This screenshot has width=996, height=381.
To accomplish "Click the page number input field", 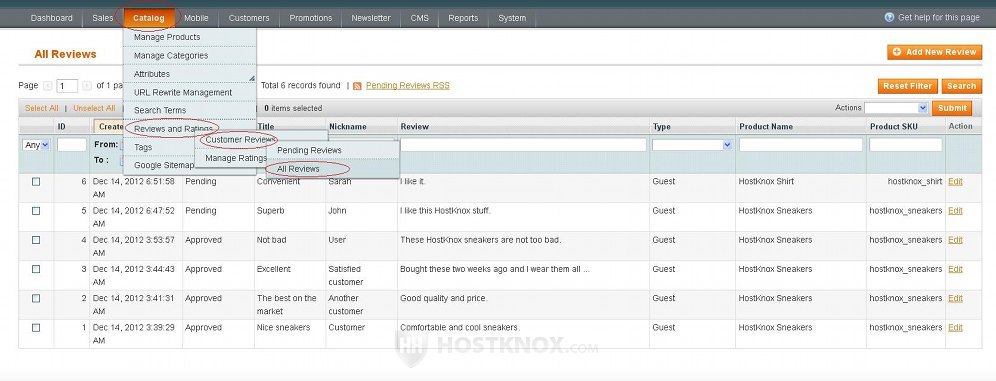I will click(67, 86).
